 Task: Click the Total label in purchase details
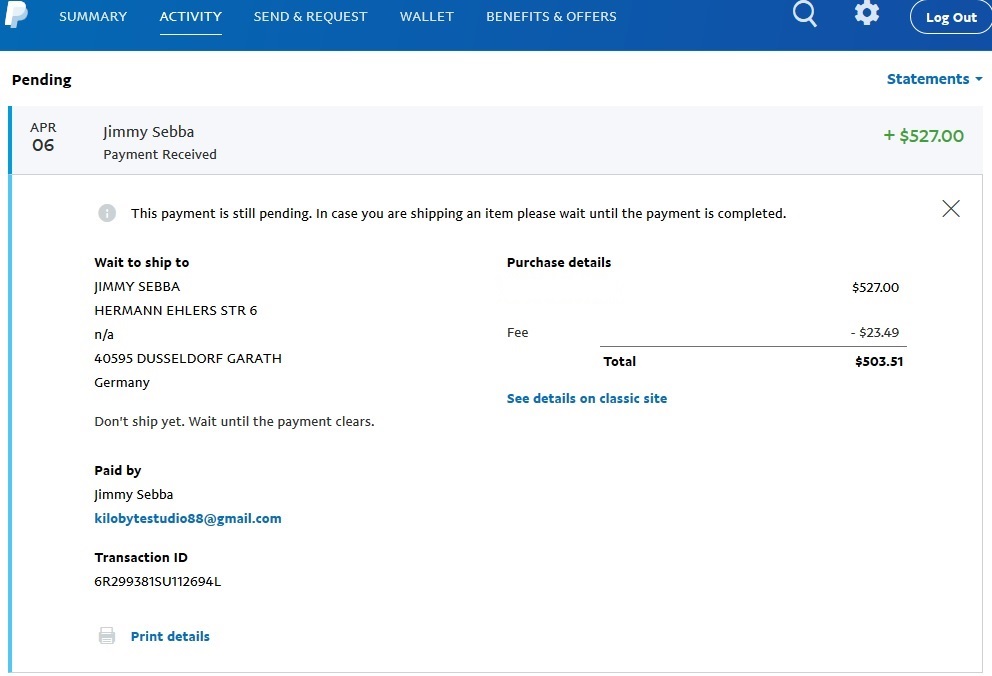click(620, 362)
